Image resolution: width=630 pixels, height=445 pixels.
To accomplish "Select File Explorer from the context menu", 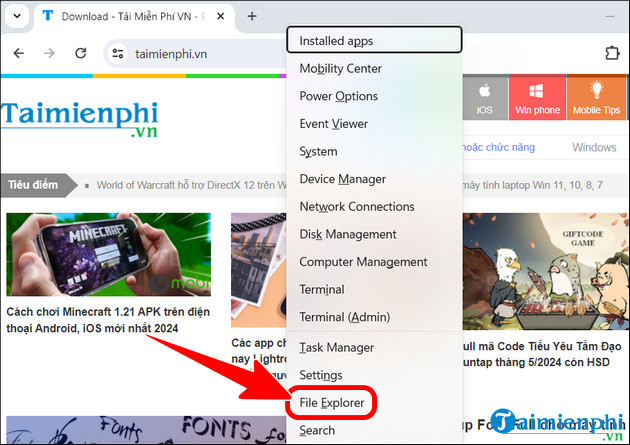I will (333, 403).
